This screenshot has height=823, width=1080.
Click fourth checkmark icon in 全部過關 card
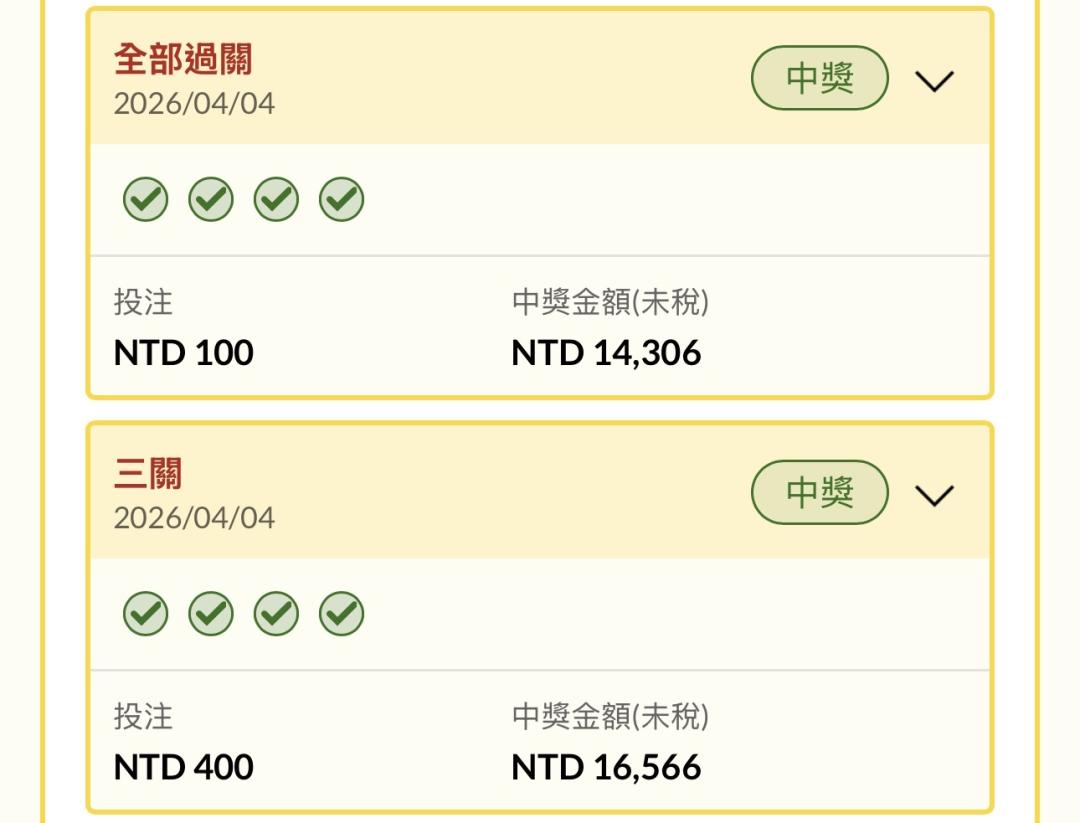pyautogui.click(x=342, y=200)
